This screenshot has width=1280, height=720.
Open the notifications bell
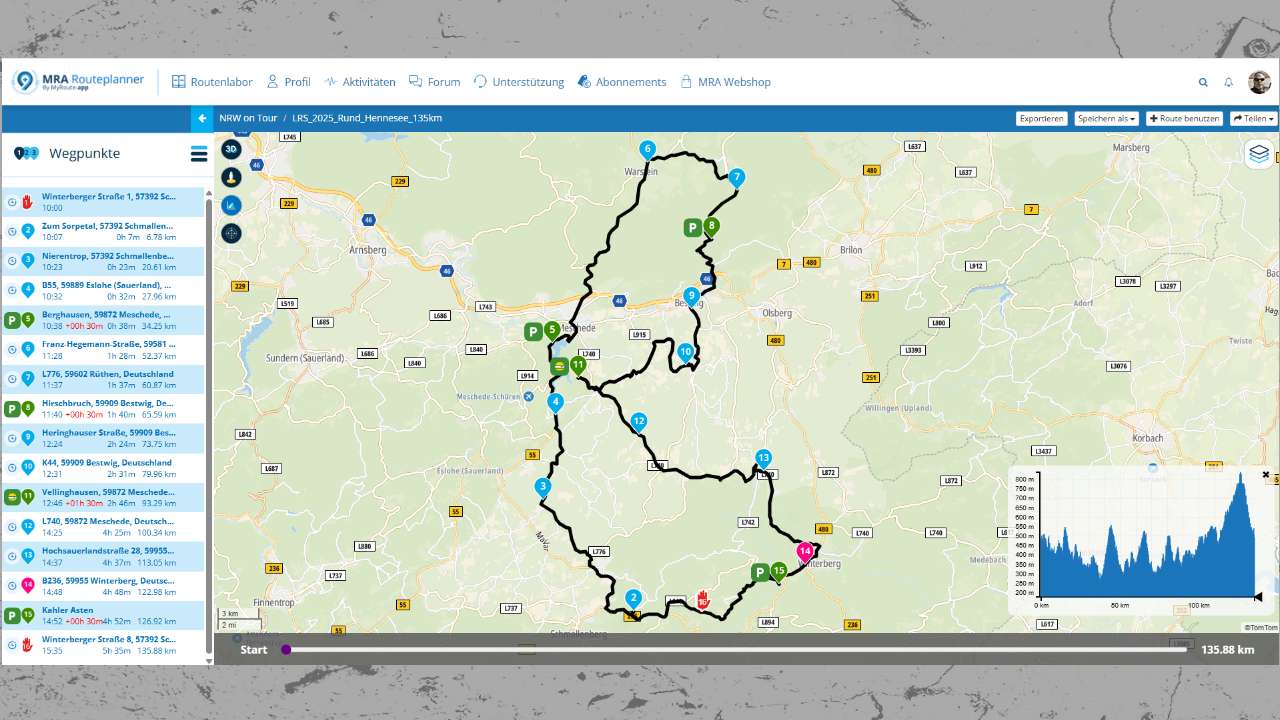pos(1229,82)
